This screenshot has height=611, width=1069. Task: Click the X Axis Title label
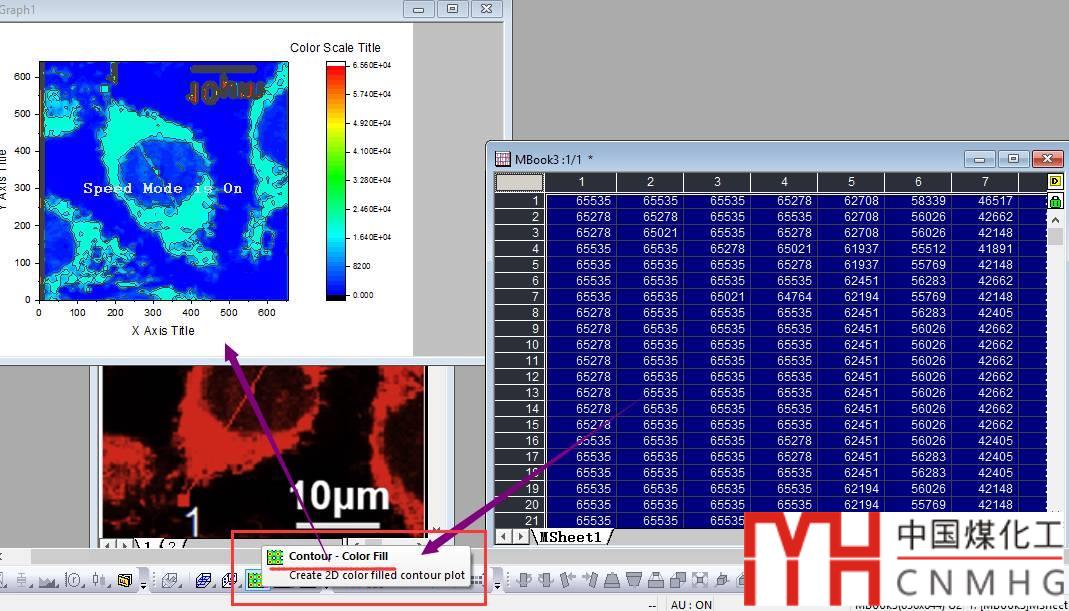pos(163,331)
